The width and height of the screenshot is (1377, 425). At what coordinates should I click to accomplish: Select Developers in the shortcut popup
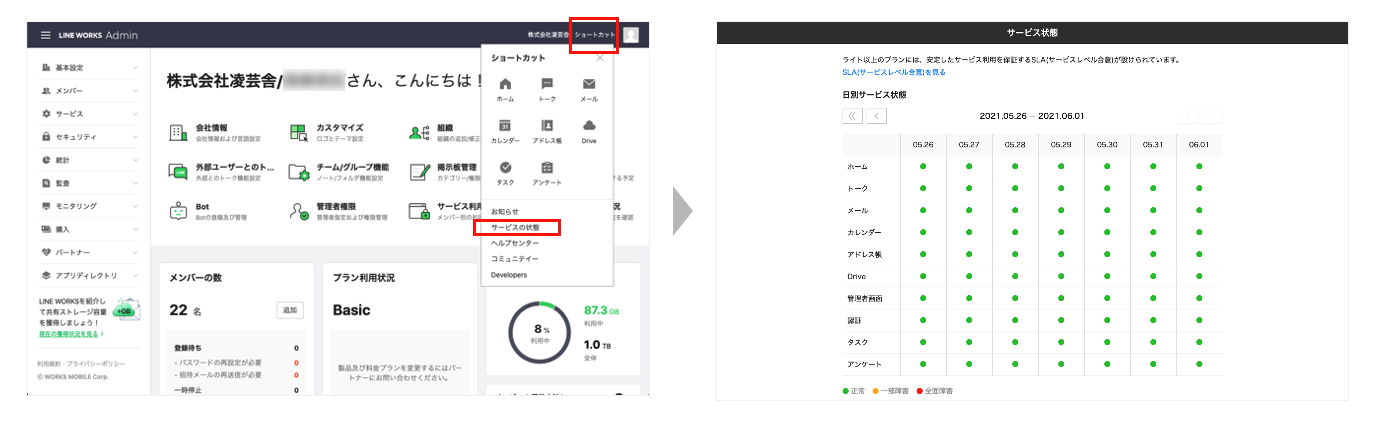[x=509, y=274]
